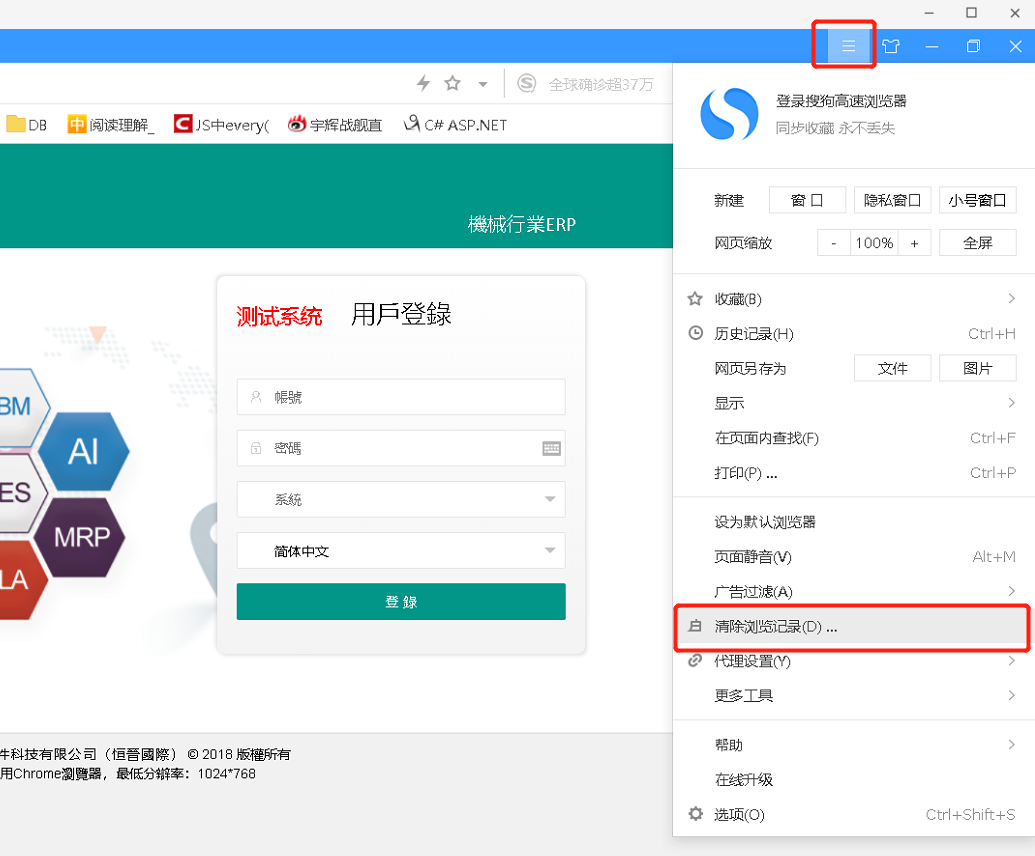Click the Sogou browser login avatar
Screen dimensions: 1035x856
729,113
